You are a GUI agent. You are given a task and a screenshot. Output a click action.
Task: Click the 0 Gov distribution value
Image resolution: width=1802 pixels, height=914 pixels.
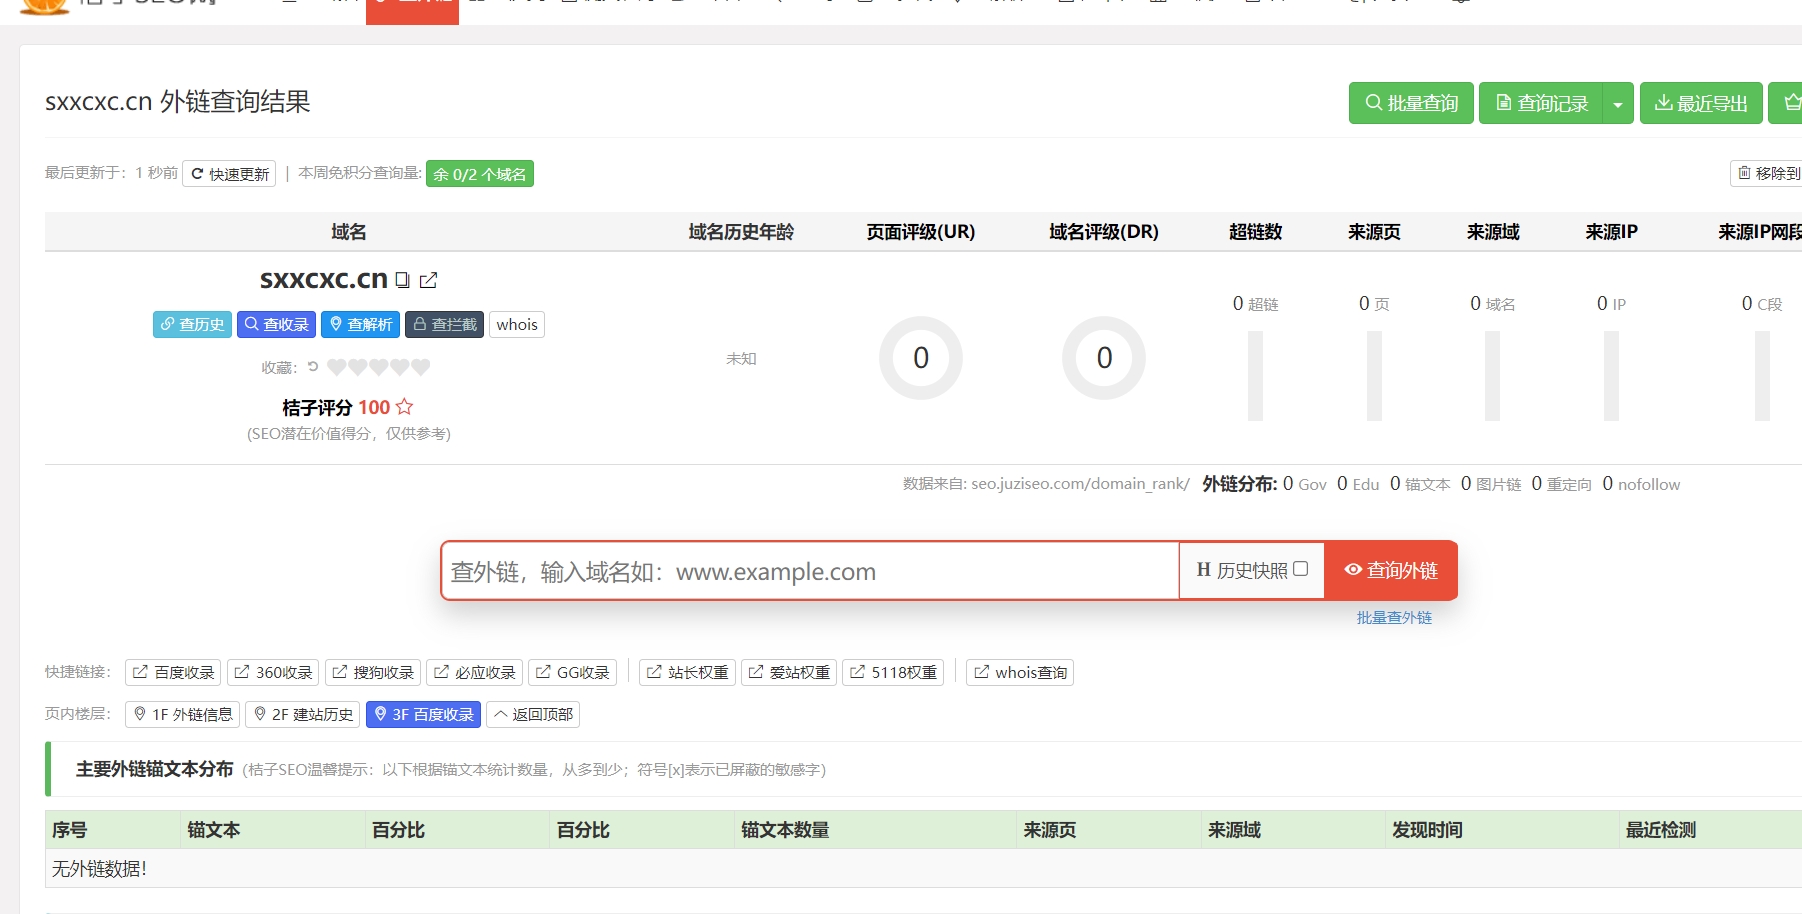point(1305,484)
